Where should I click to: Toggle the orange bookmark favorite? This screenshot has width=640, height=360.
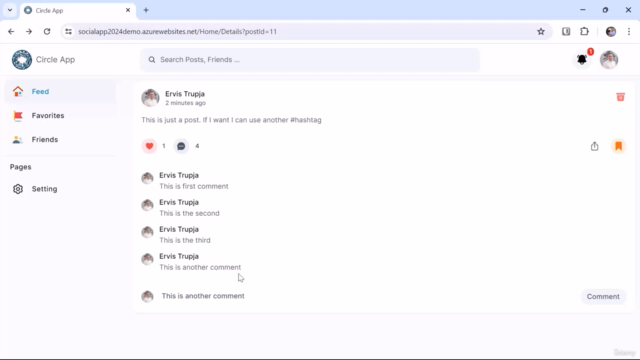(619, 146)
